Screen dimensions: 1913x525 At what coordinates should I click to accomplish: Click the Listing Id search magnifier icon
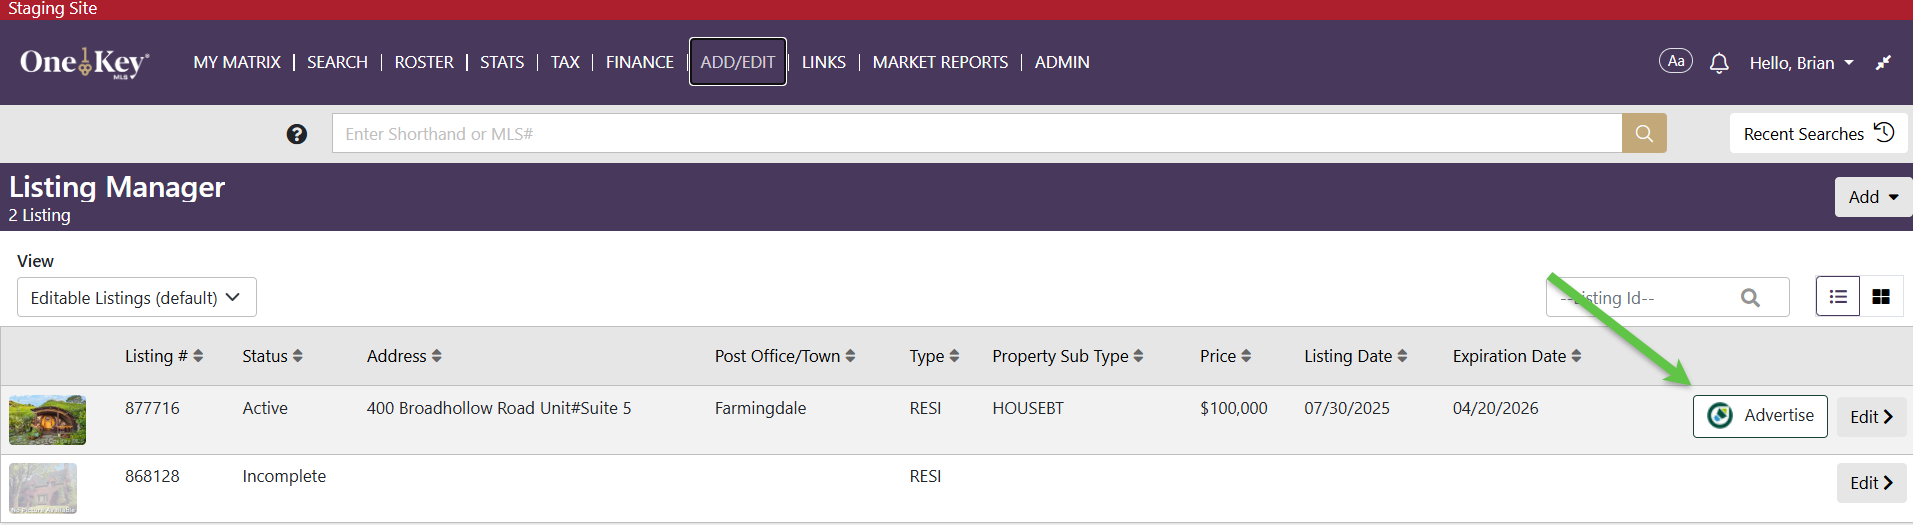pos(1750,298)
